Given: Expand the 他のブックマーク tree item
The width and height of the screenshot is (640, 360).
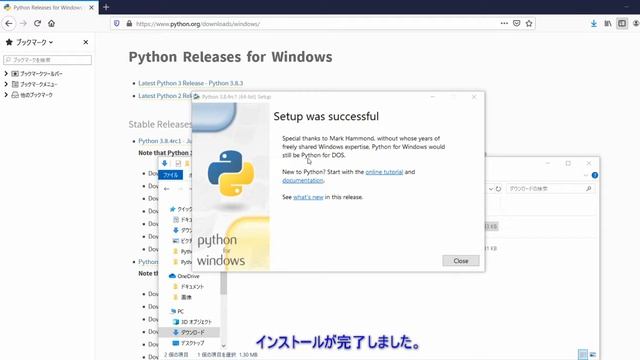Looking at the screenshot, I should pos(6,95).
